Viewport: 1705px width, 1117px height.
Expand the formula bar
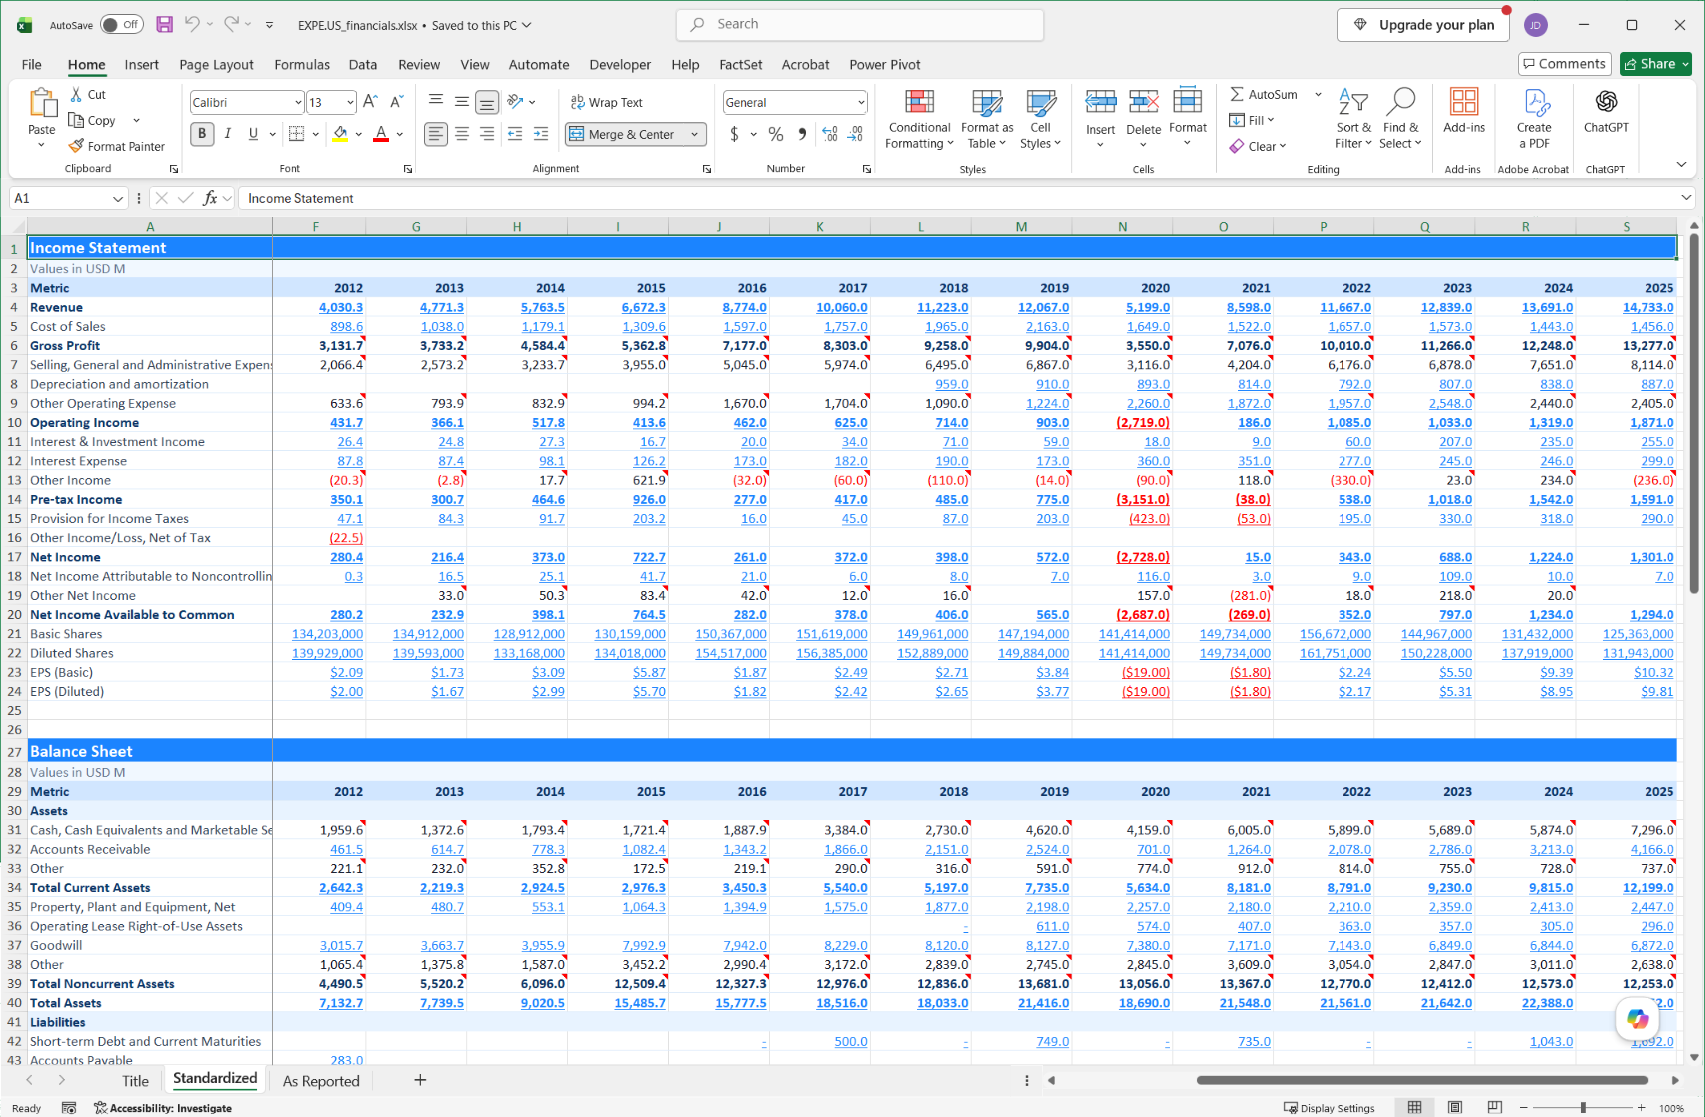click(1687, 198)
